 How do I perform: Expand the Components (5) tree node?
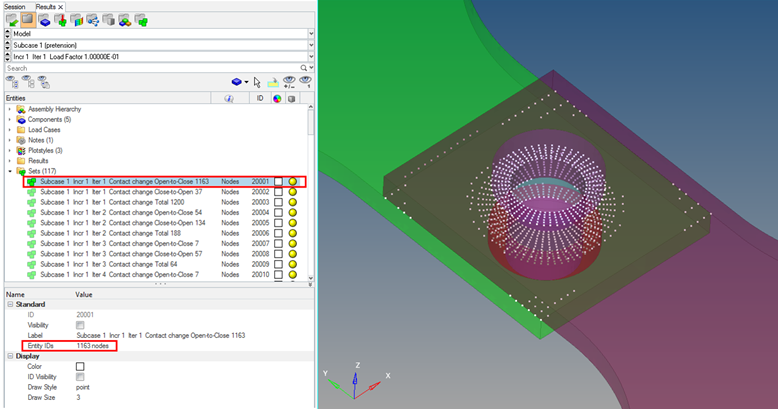(9, 119)
